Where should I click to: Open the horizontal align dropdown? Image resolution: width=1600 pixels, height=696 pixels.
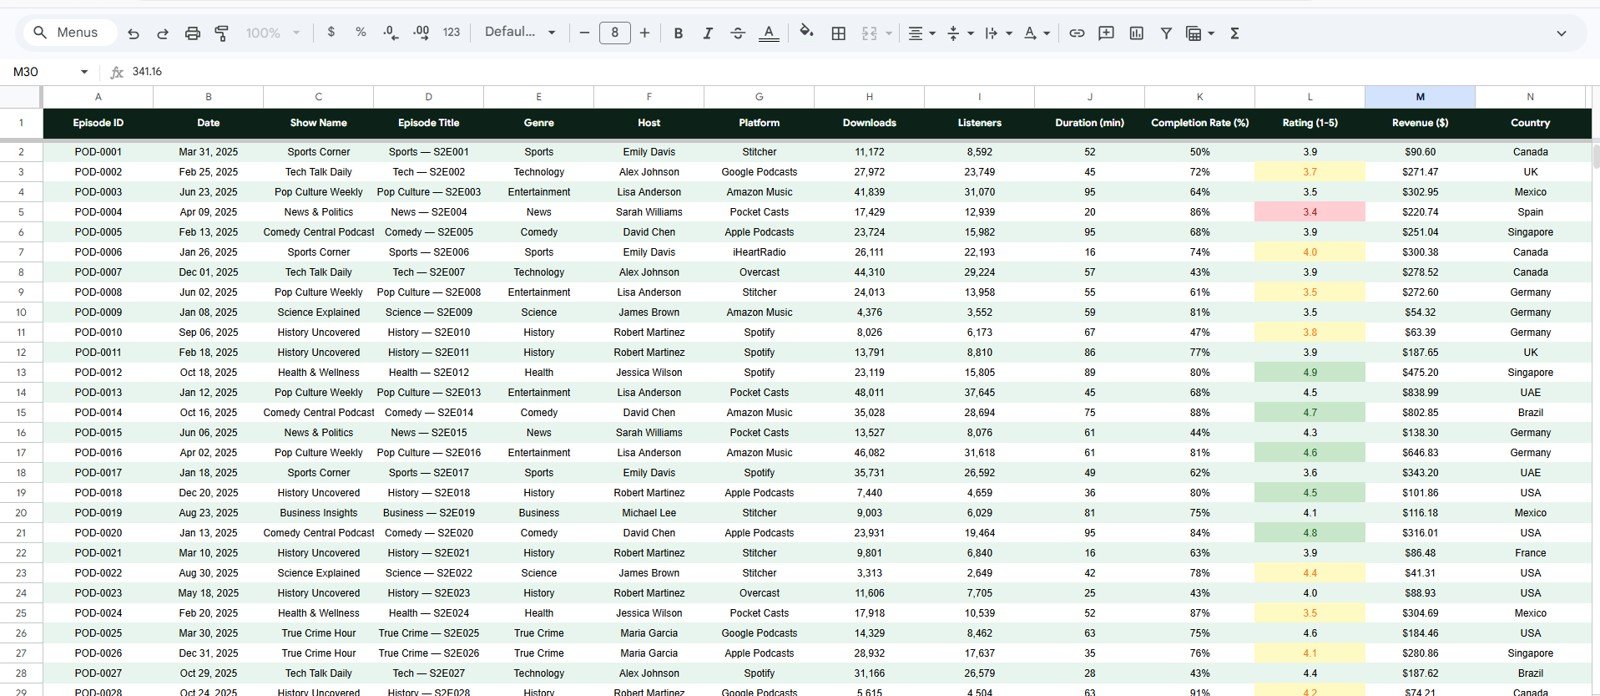point(921,33)
